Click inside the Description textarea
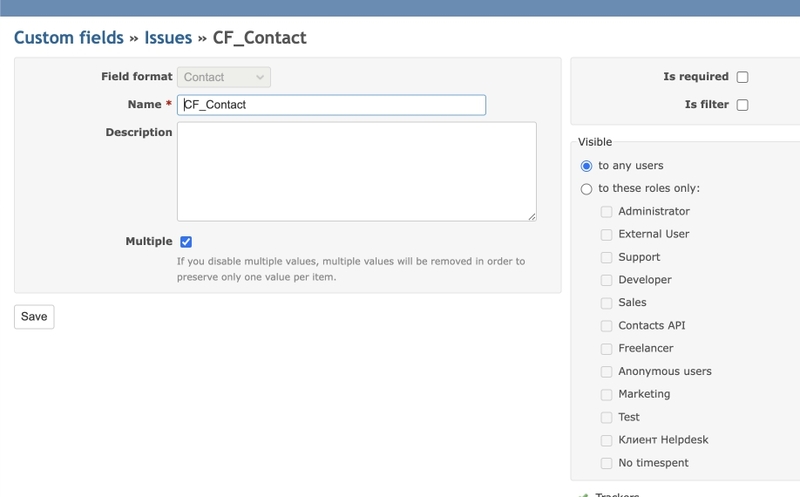 click(356, 171)
